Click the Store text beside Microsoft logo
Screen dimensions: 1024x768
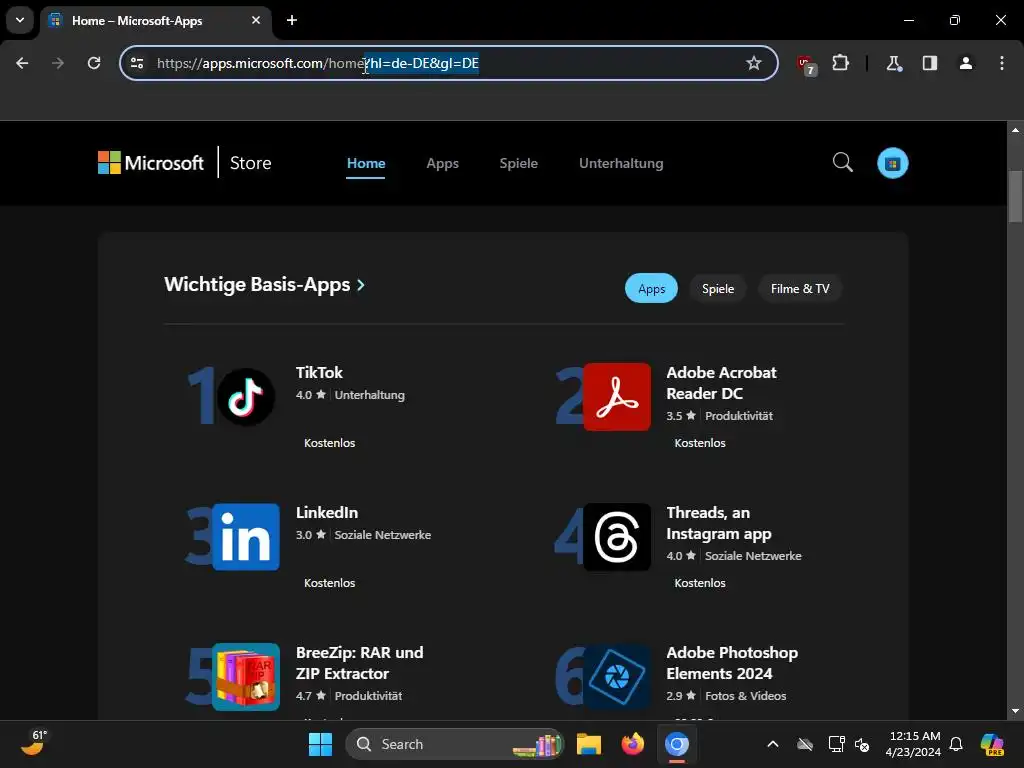click(250, 163)
